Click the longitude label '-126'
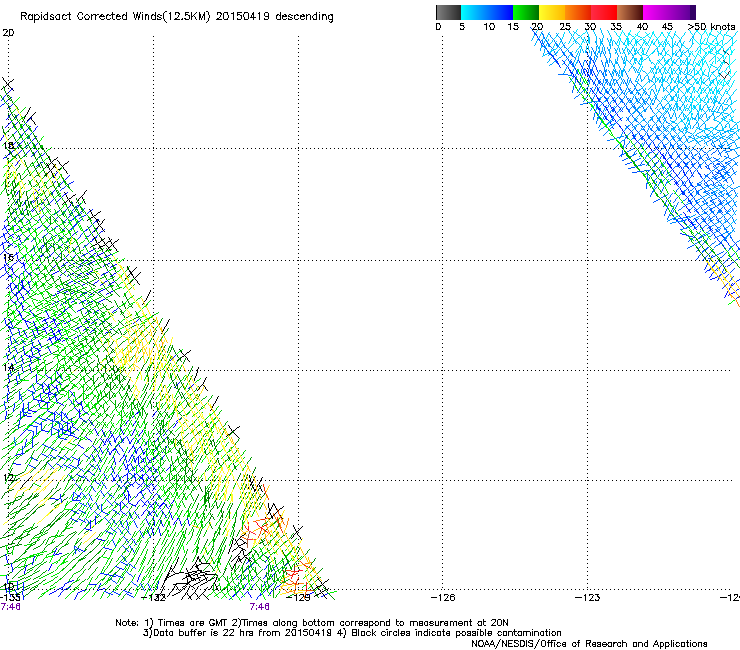The width and height of the screenshot is (740, 650). 443,598
